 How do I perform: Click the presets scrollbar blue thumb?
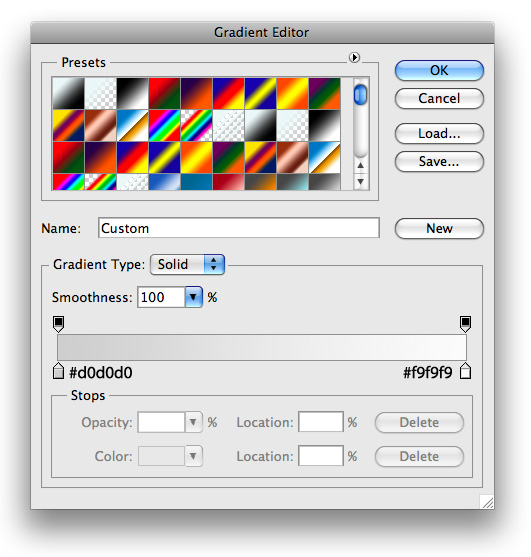pyautogui.click(x=361, y=94)
